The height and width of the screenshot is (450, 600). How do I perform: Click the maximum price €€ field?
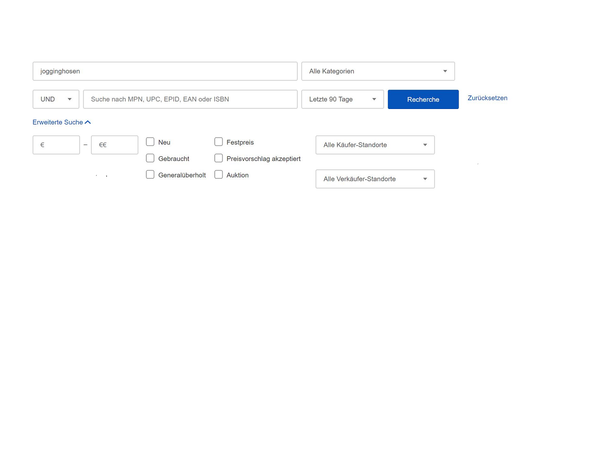point(115,145)
